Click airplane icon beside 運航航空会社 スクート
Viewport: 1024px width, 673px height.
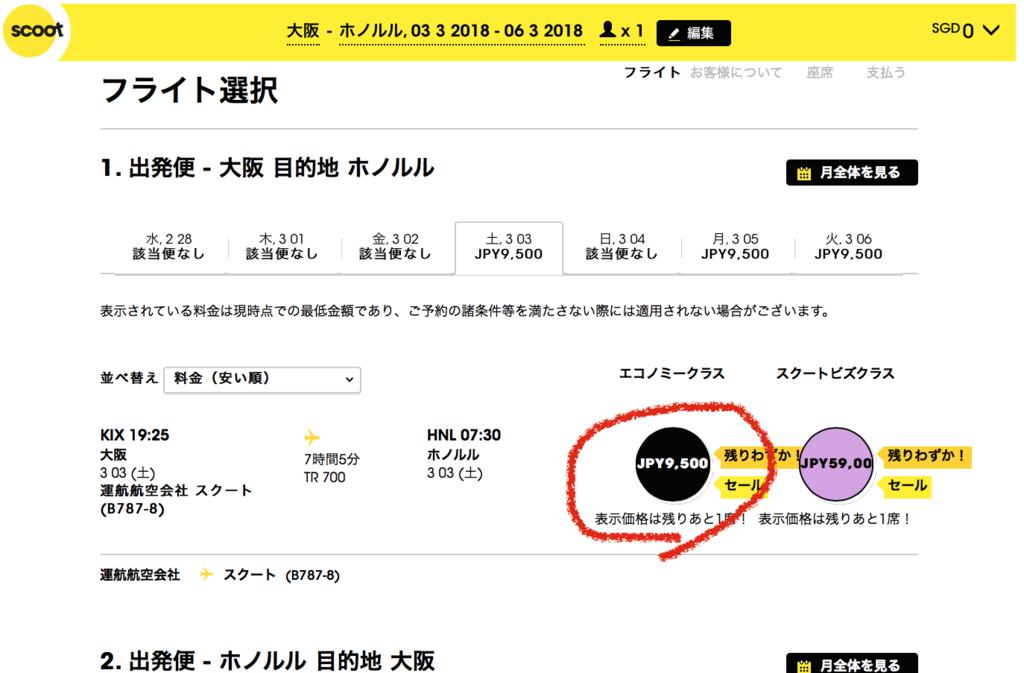tap(206, 574)
